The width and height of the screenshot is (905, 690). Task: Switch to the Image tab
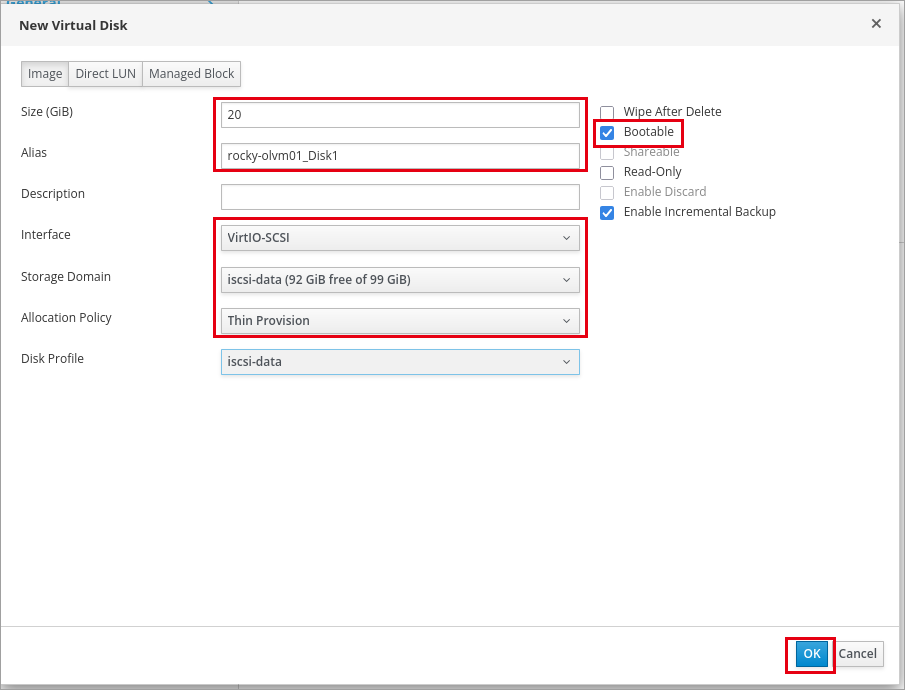(x=45, y=74)
